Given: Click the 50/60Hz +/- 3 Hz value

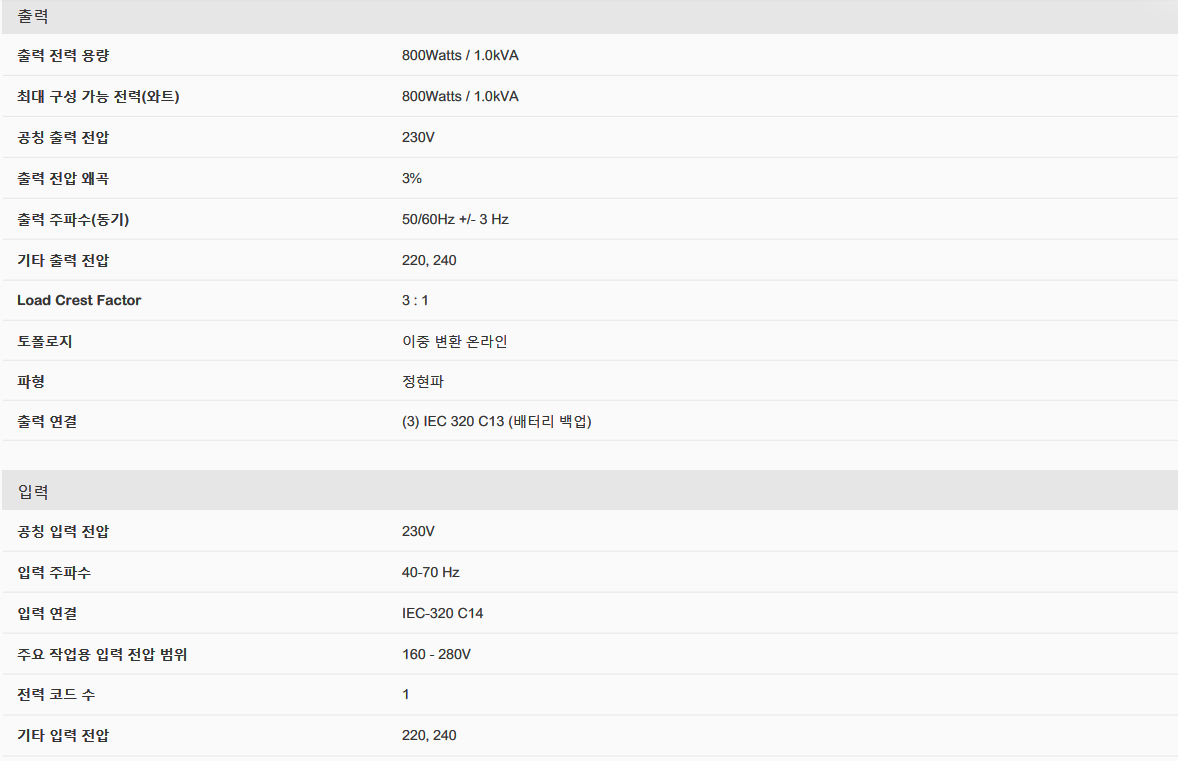Looking at the screenshot, I should pyautogui.click(x=455, y=219).
